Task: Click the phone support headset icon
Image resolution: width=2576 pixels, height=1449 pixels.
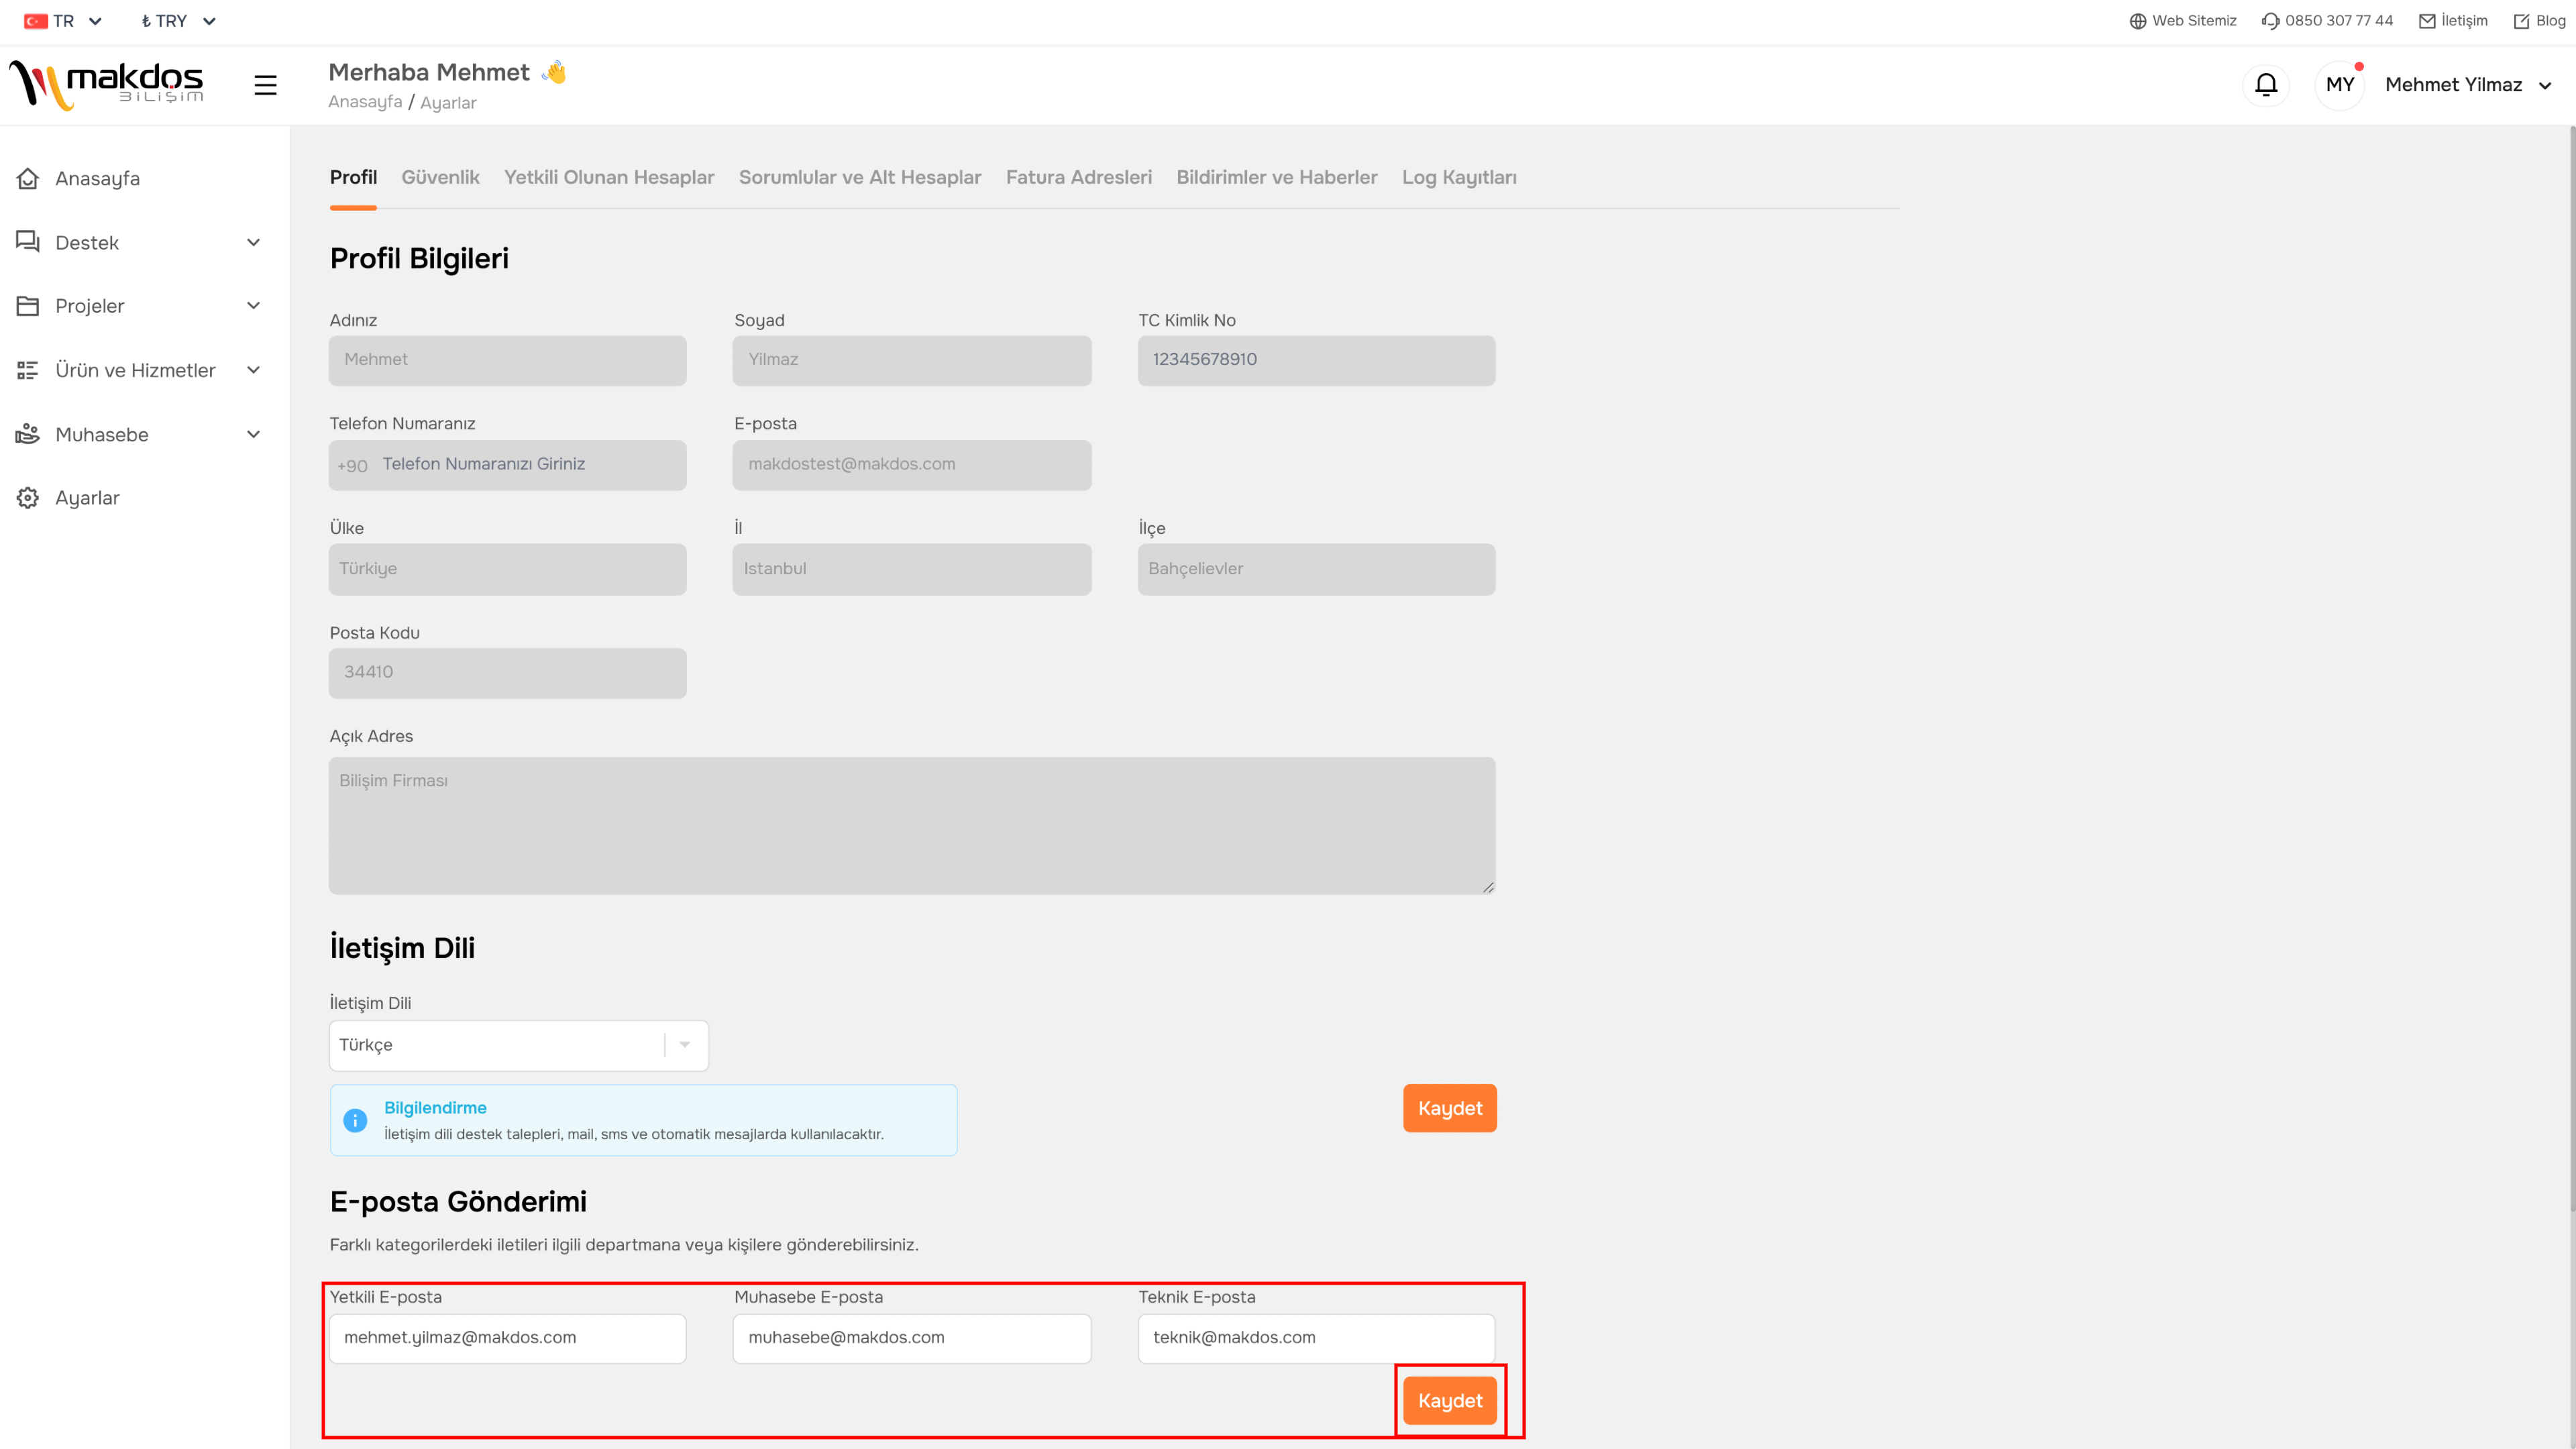Action: [2270, 21]
